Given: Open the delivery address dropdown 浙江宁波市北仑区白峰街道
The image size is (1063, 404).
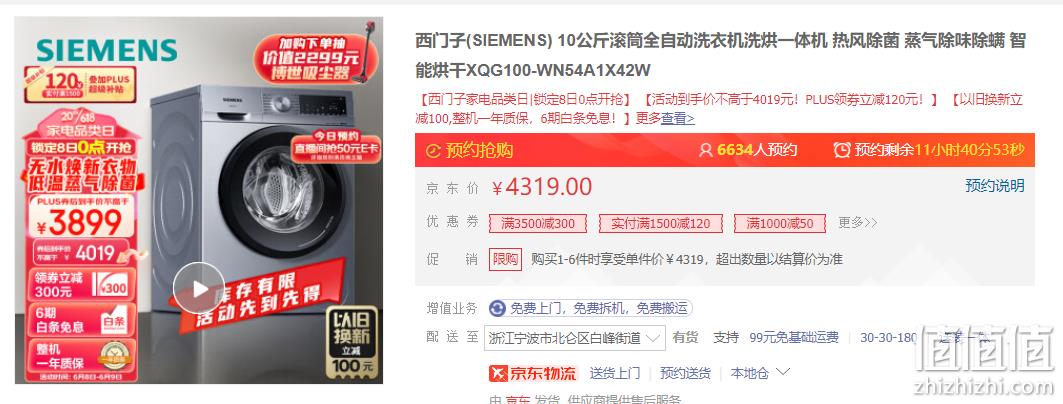Looking at the screenshot, I should coord(575,338).
